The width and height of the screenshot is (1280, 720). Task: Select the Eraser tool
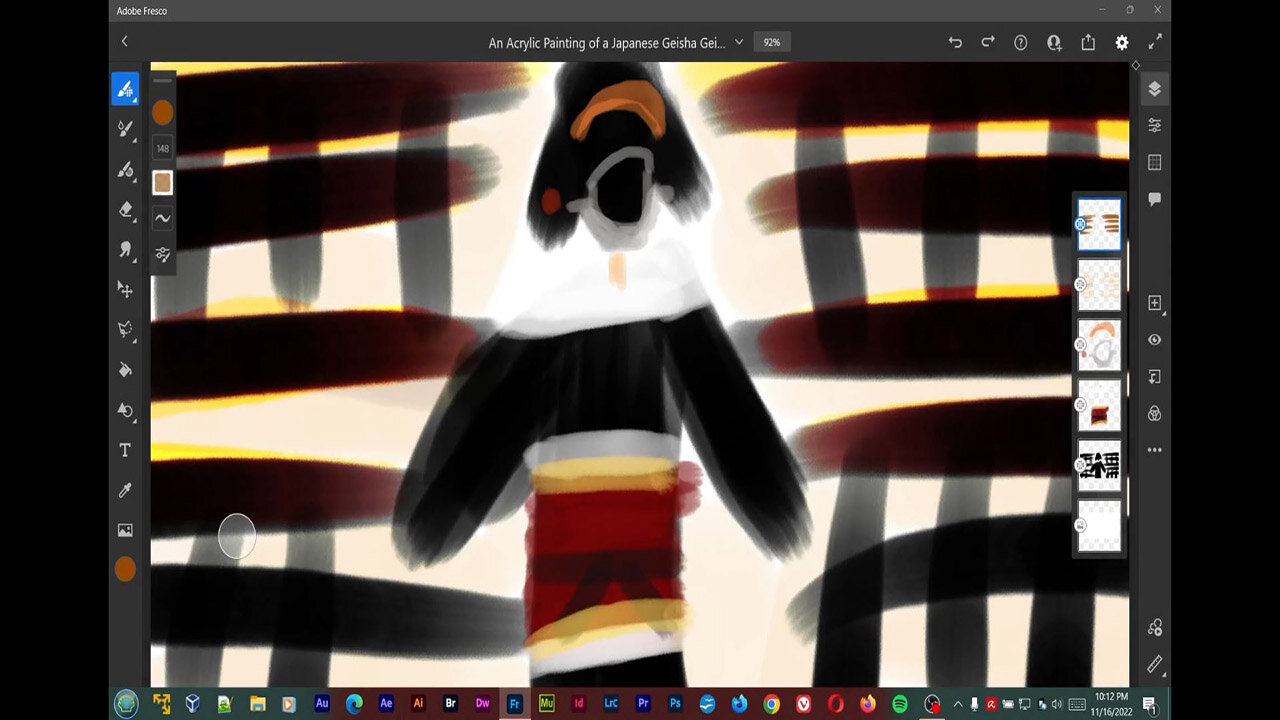pyautogui.click(x=125, y=209)
